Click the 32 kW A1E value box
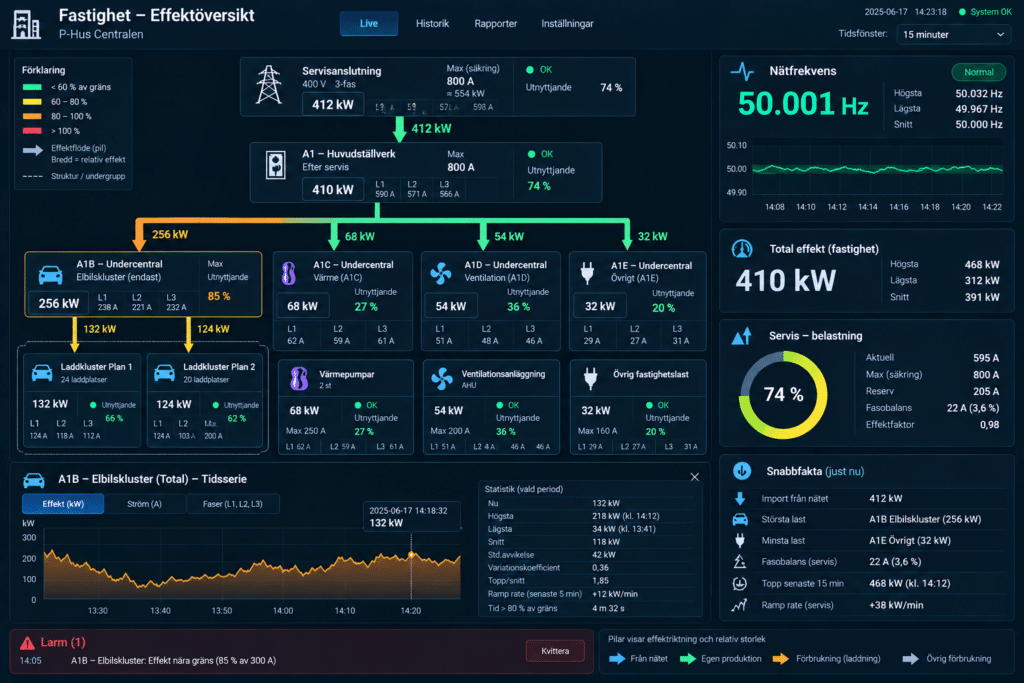The image size is (1024, 683). pos(600,306)
